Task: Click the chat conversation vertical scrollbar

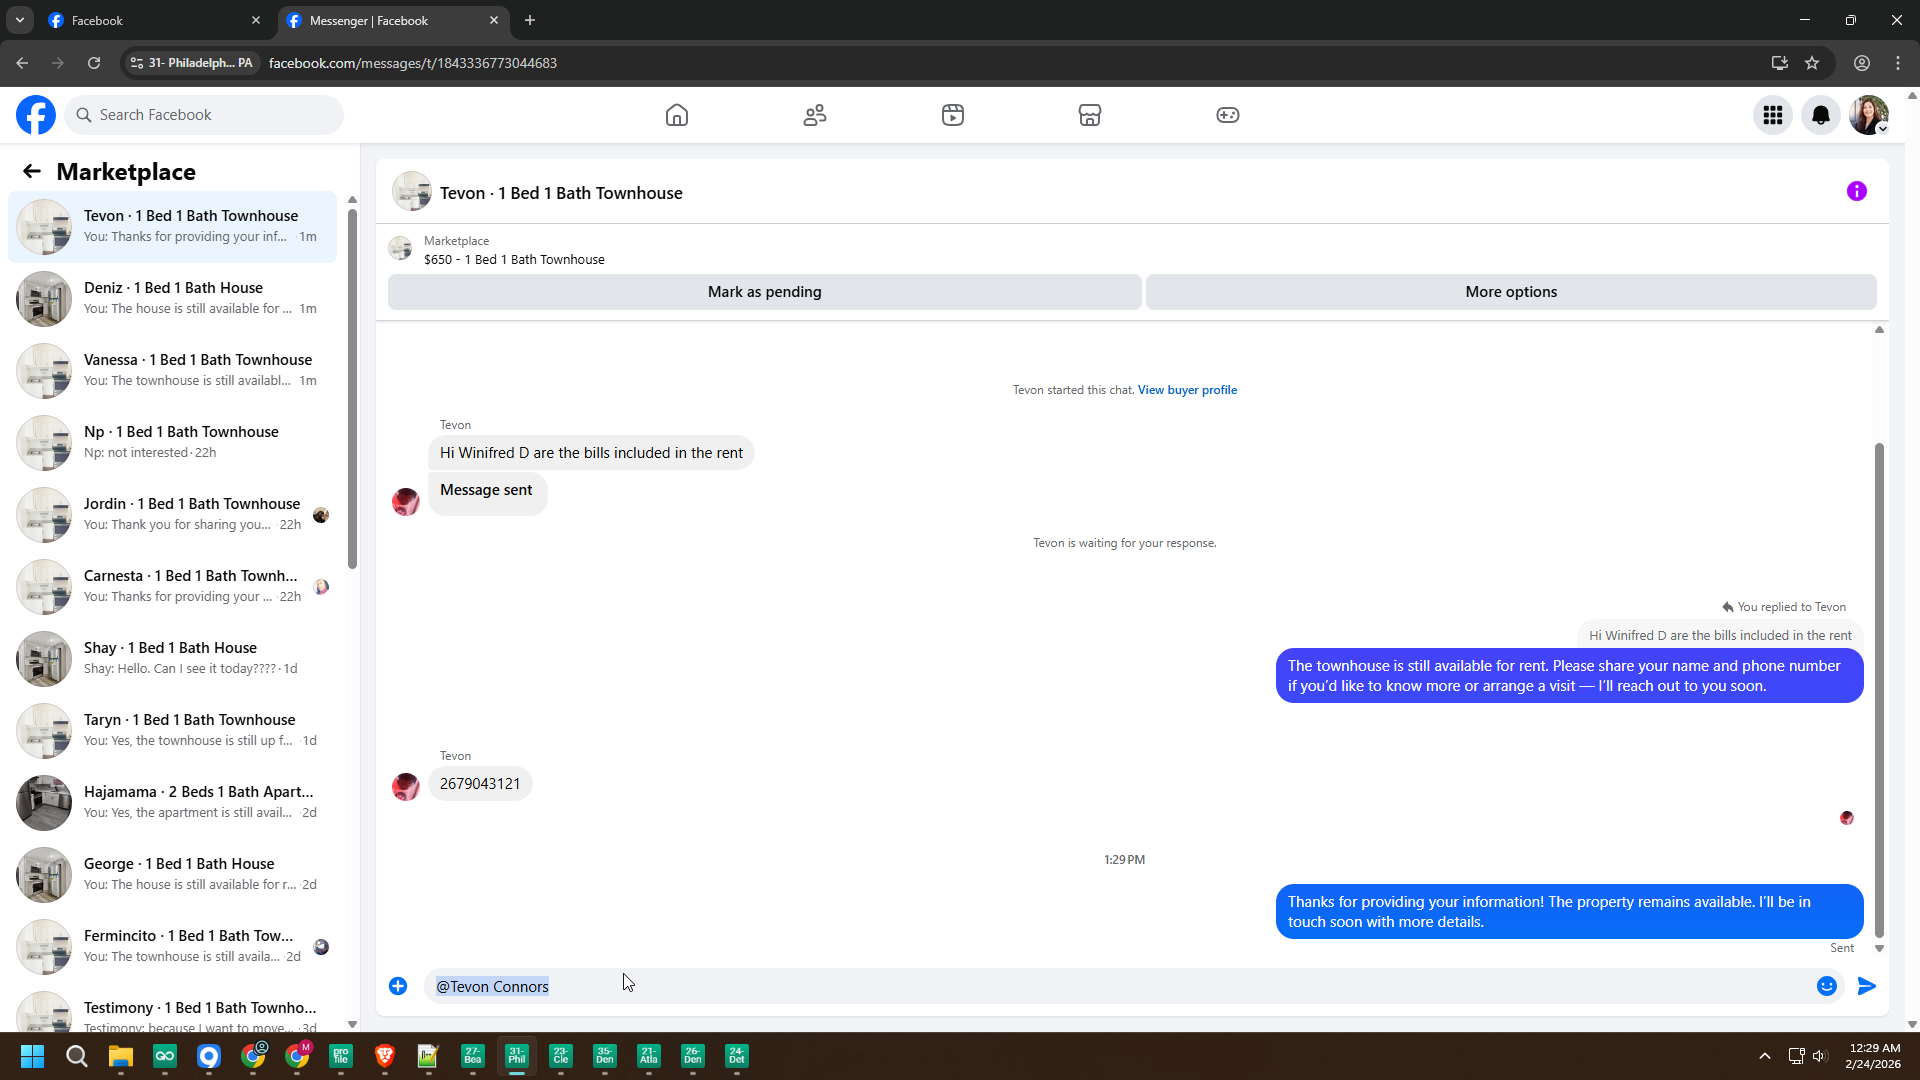Action: click(1879, 690)
